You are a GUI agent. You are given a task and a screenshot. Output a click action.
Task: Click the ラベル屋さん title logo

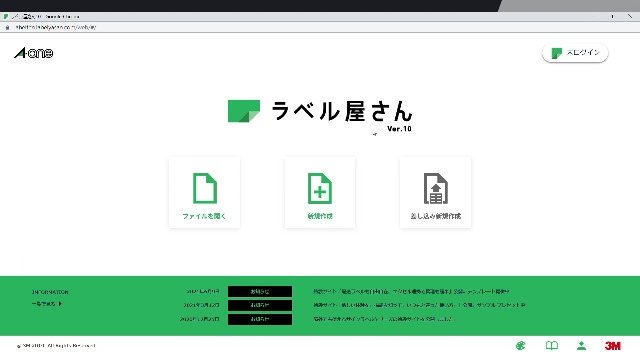[320, 111]
